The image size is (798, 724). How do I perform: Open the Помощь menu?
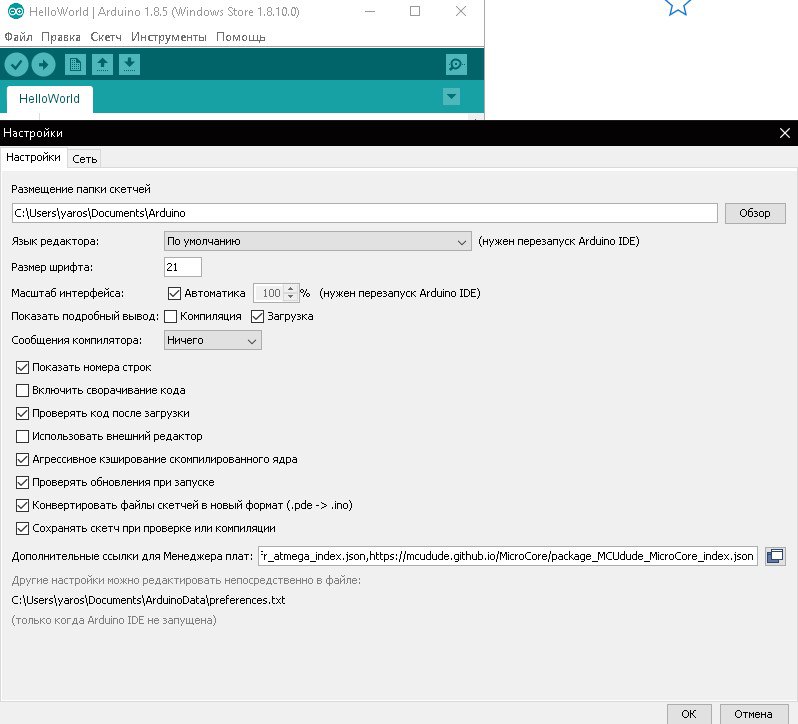[x=241, y=37]
